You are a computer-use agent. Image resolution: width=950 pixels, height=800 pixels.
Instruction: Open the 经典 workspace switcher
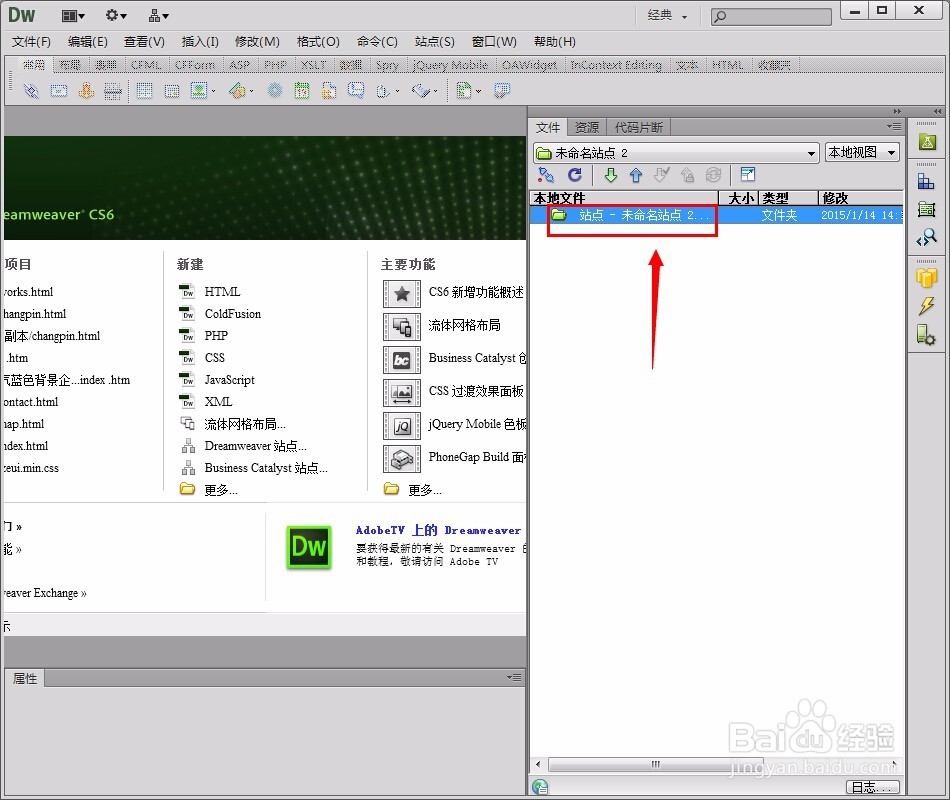click(x=667, y=16)
